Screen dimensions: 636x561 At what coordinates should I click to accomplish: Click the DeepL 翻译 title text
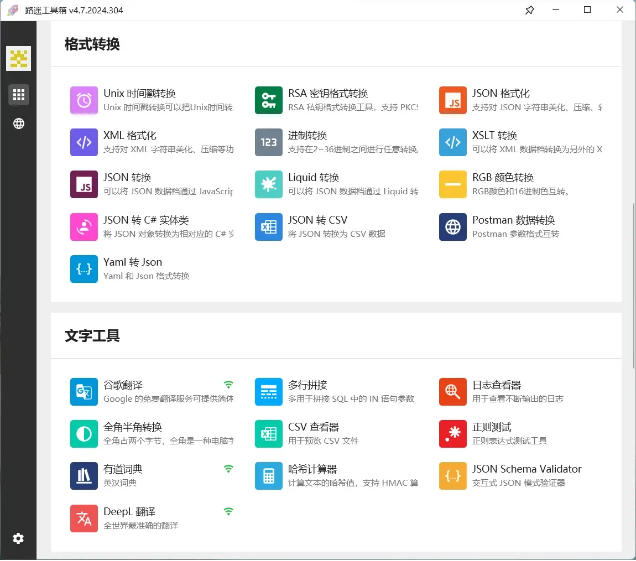coord(129,512)
